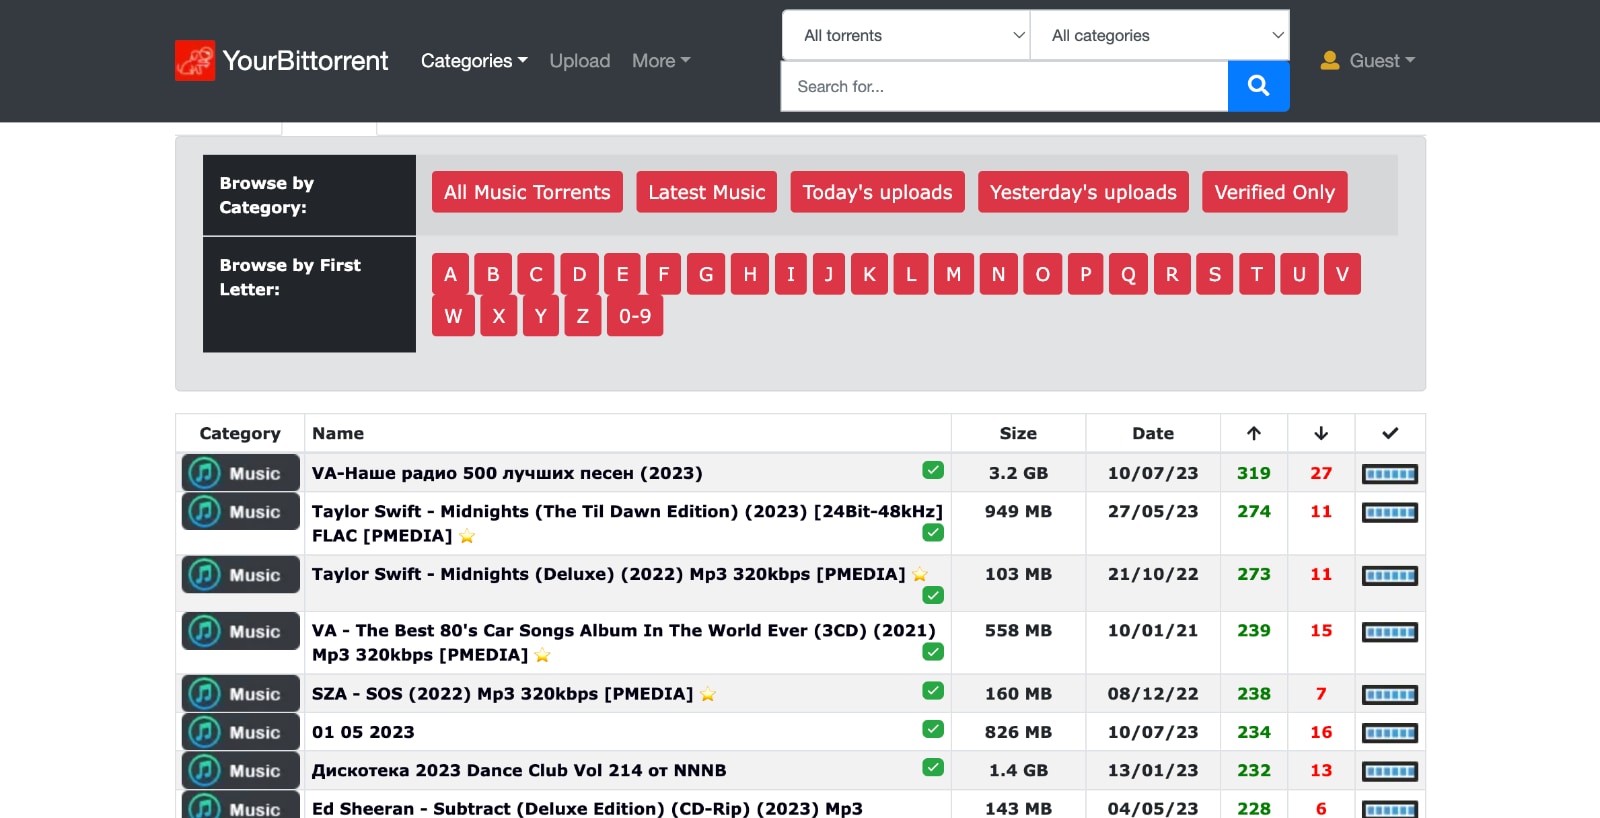The image size is (1600, 818).
Task: Browse torrents starting with letter Q
Action: pyautogui.click(x=1128, y=274)
